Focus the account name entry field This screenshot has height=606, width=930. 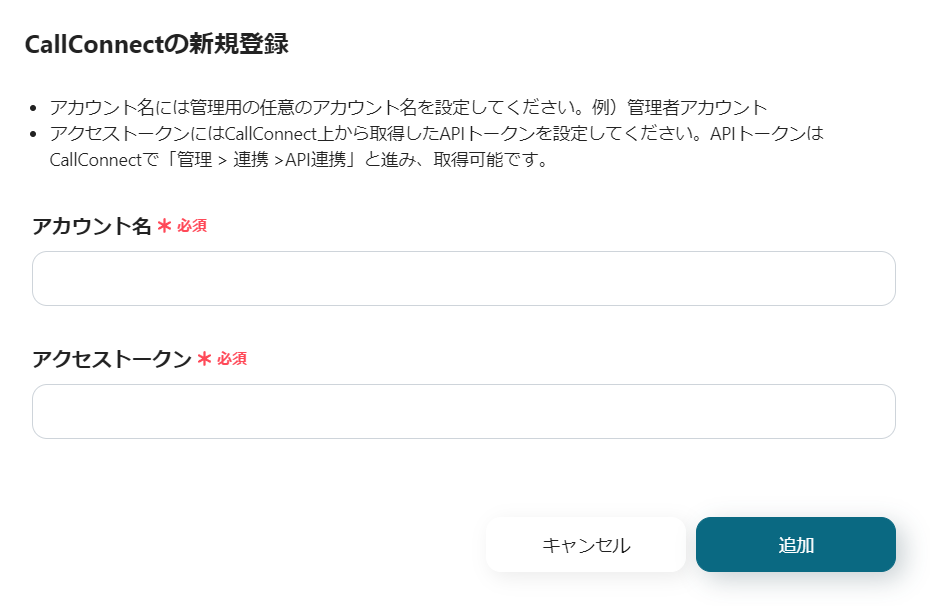[x=464, y=278]
